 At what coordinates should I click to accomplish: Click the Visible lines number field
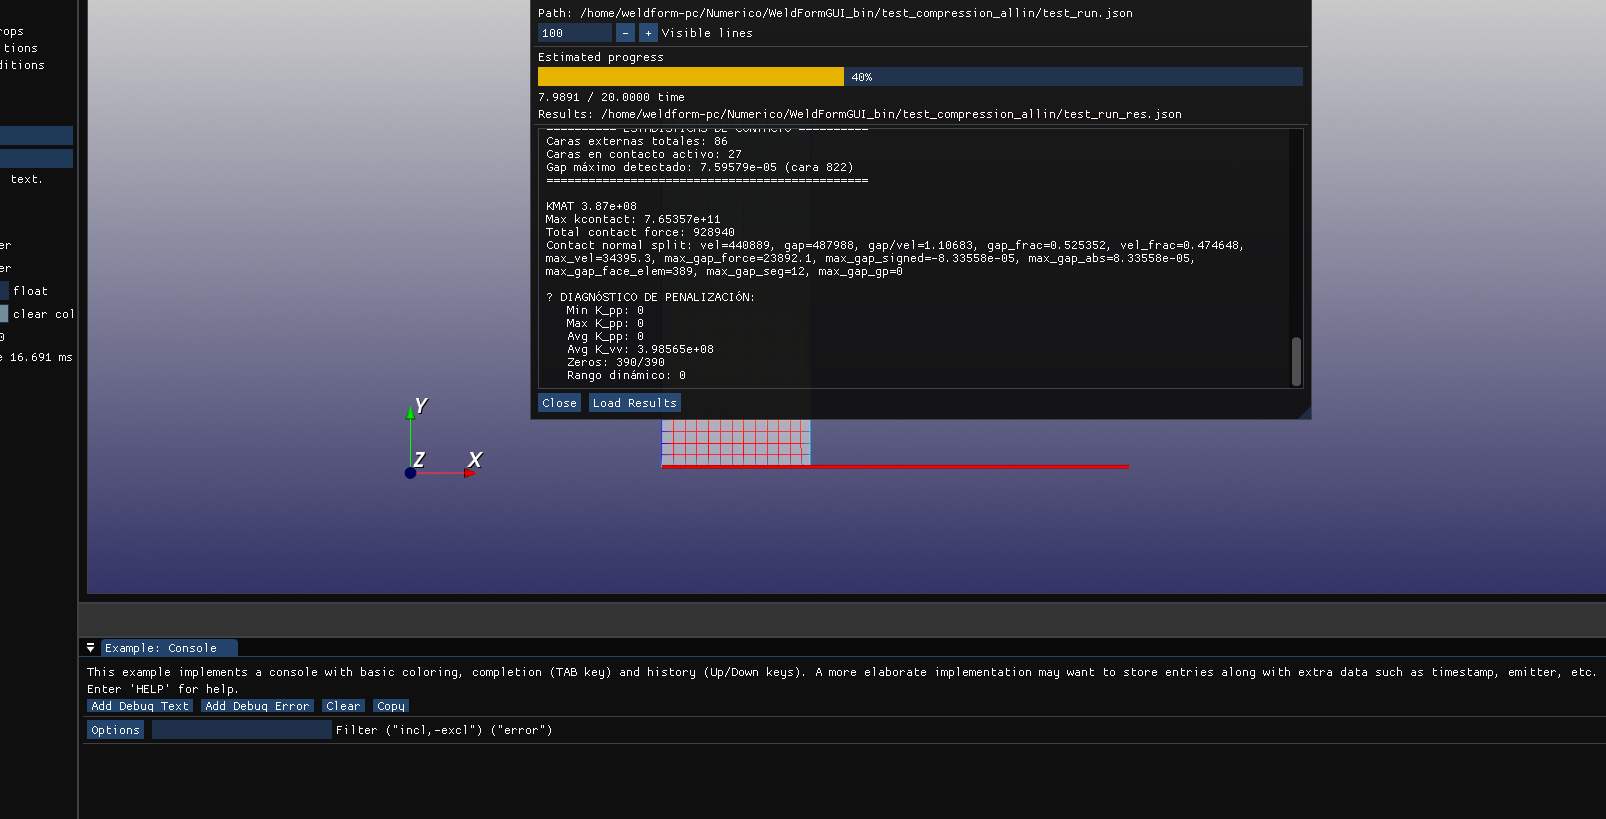573,33
